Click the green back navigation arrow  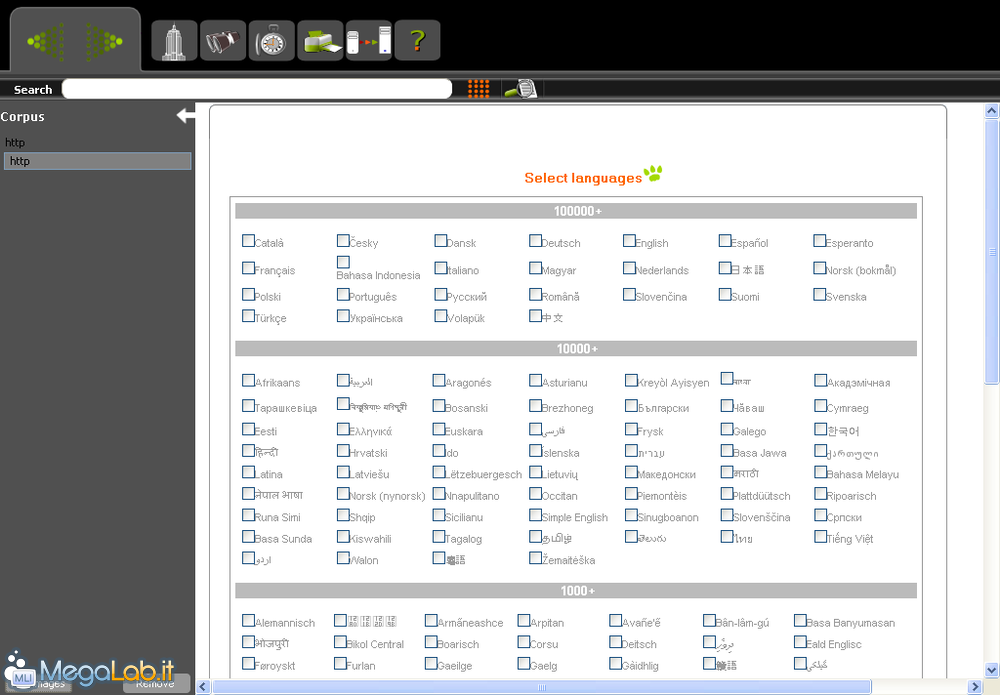pos(47,41)
